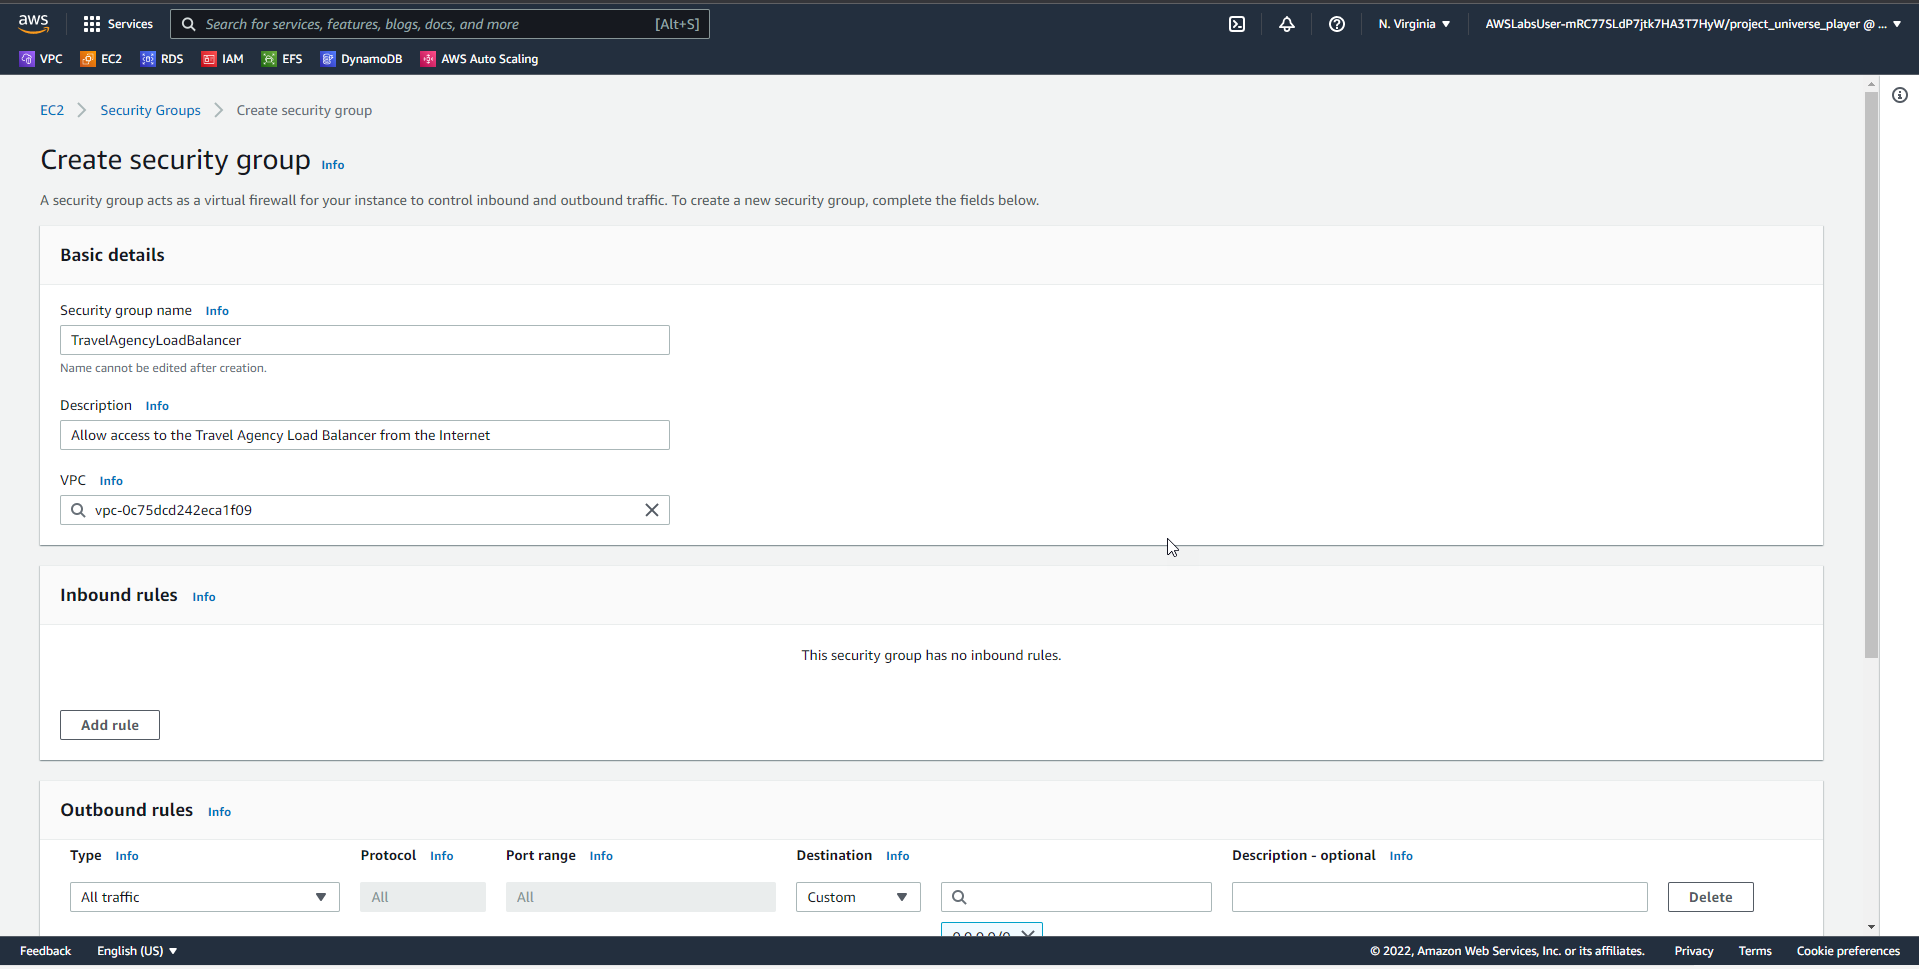Select the N. Virginia region dropdown
Image resolution: width=1919 pixels, height=969 pixels.
1414,24
